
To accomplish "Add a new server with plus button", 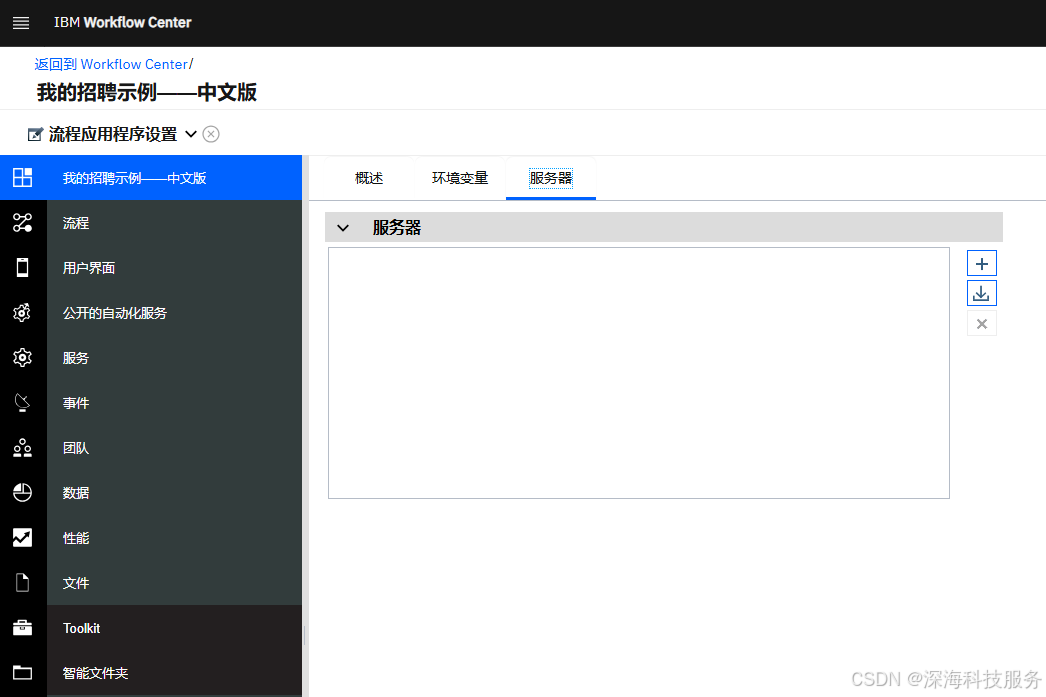I will coord(981,263).
